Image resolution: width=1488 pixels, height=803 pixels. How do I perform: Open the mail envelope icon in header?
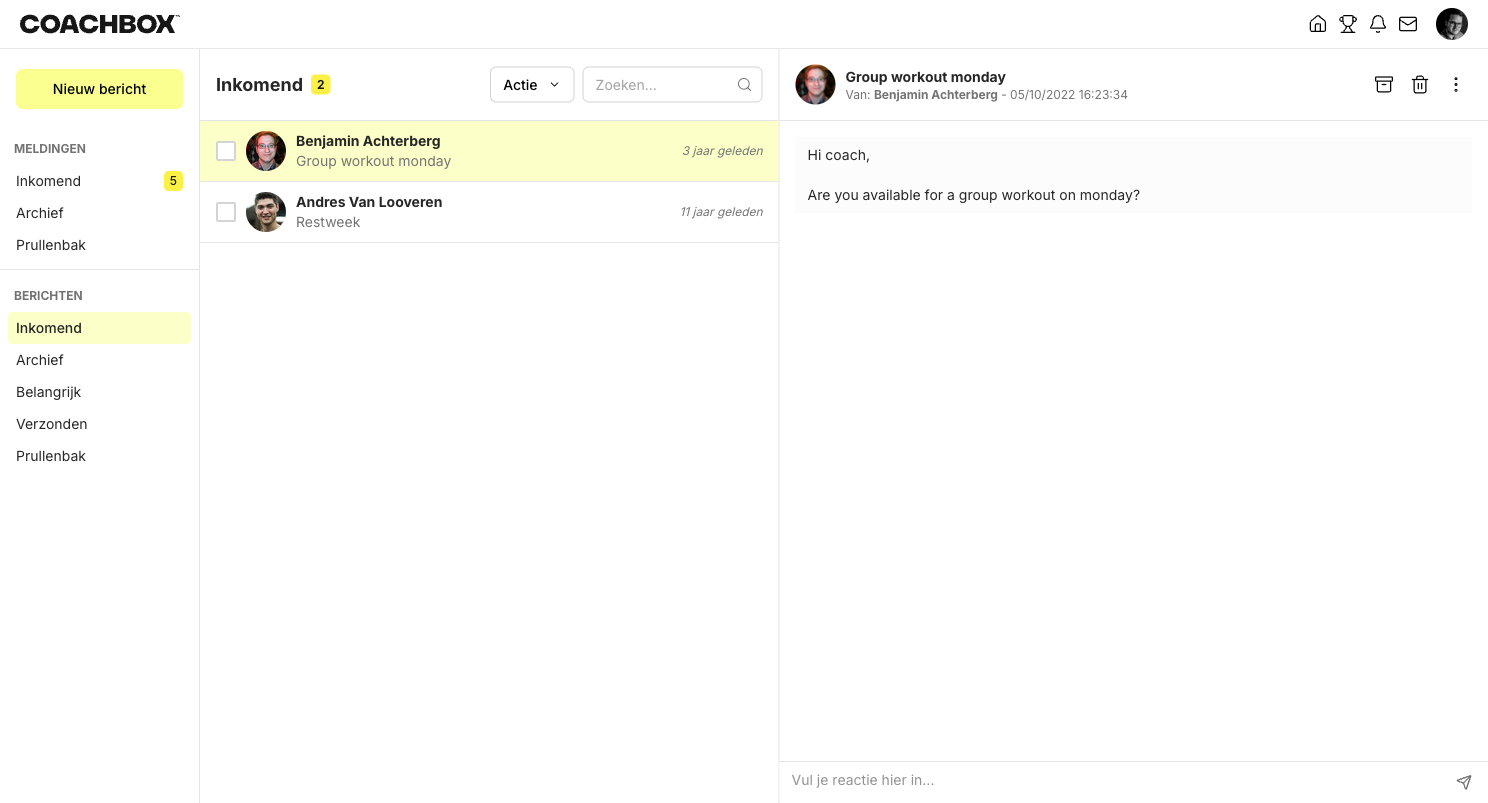(1408, 24)
